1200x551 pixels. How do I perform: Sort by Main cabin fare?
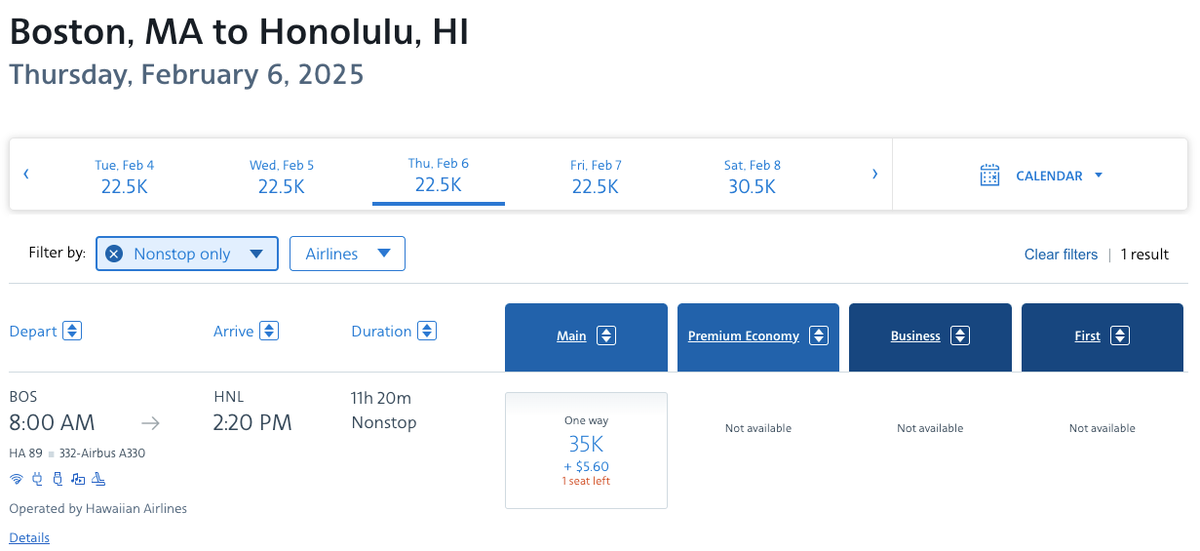pos(606,337)
